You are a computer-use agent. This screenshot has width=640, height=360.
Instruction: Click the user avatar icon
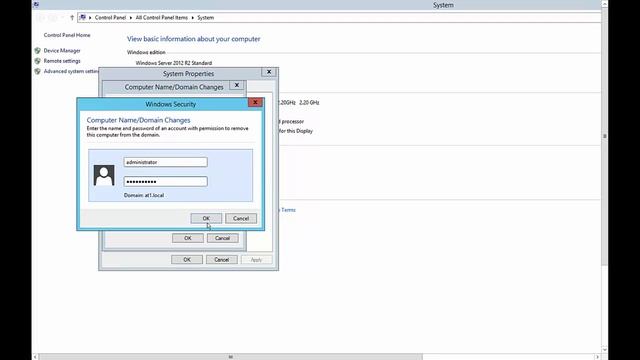tap(104, 176)
